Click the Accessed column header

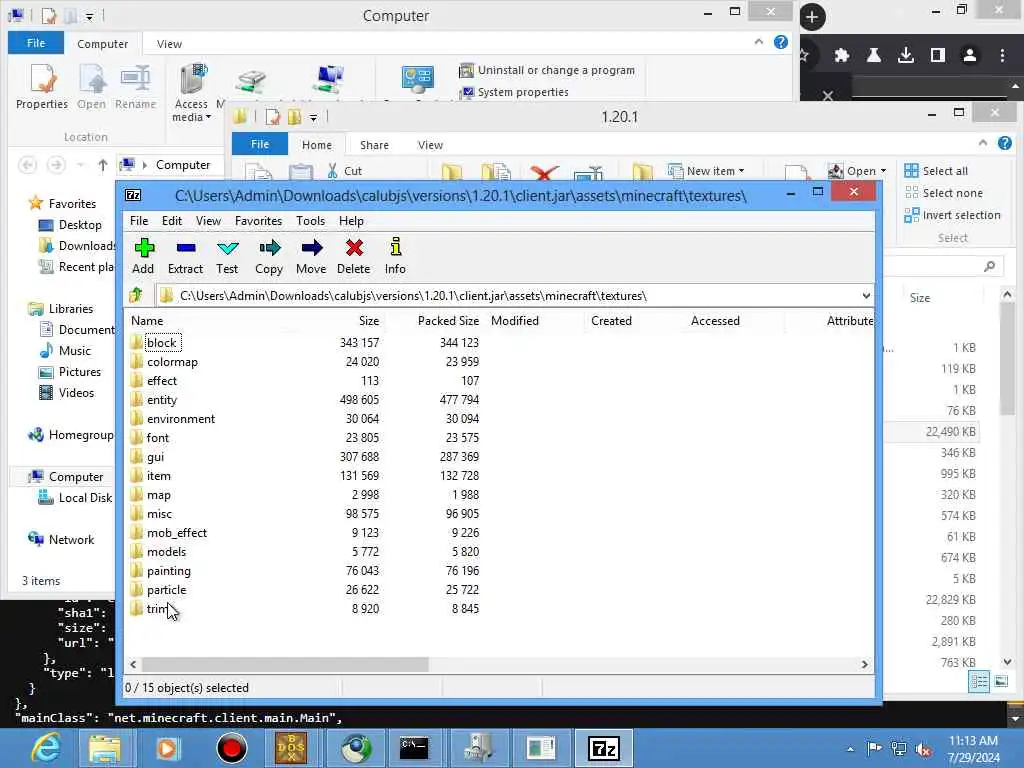(715, 321)
